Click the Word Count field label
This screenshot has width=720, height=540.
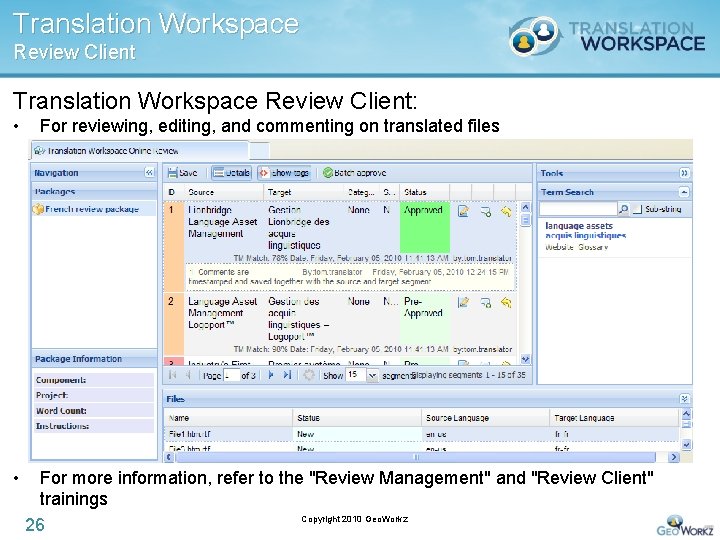61,411
